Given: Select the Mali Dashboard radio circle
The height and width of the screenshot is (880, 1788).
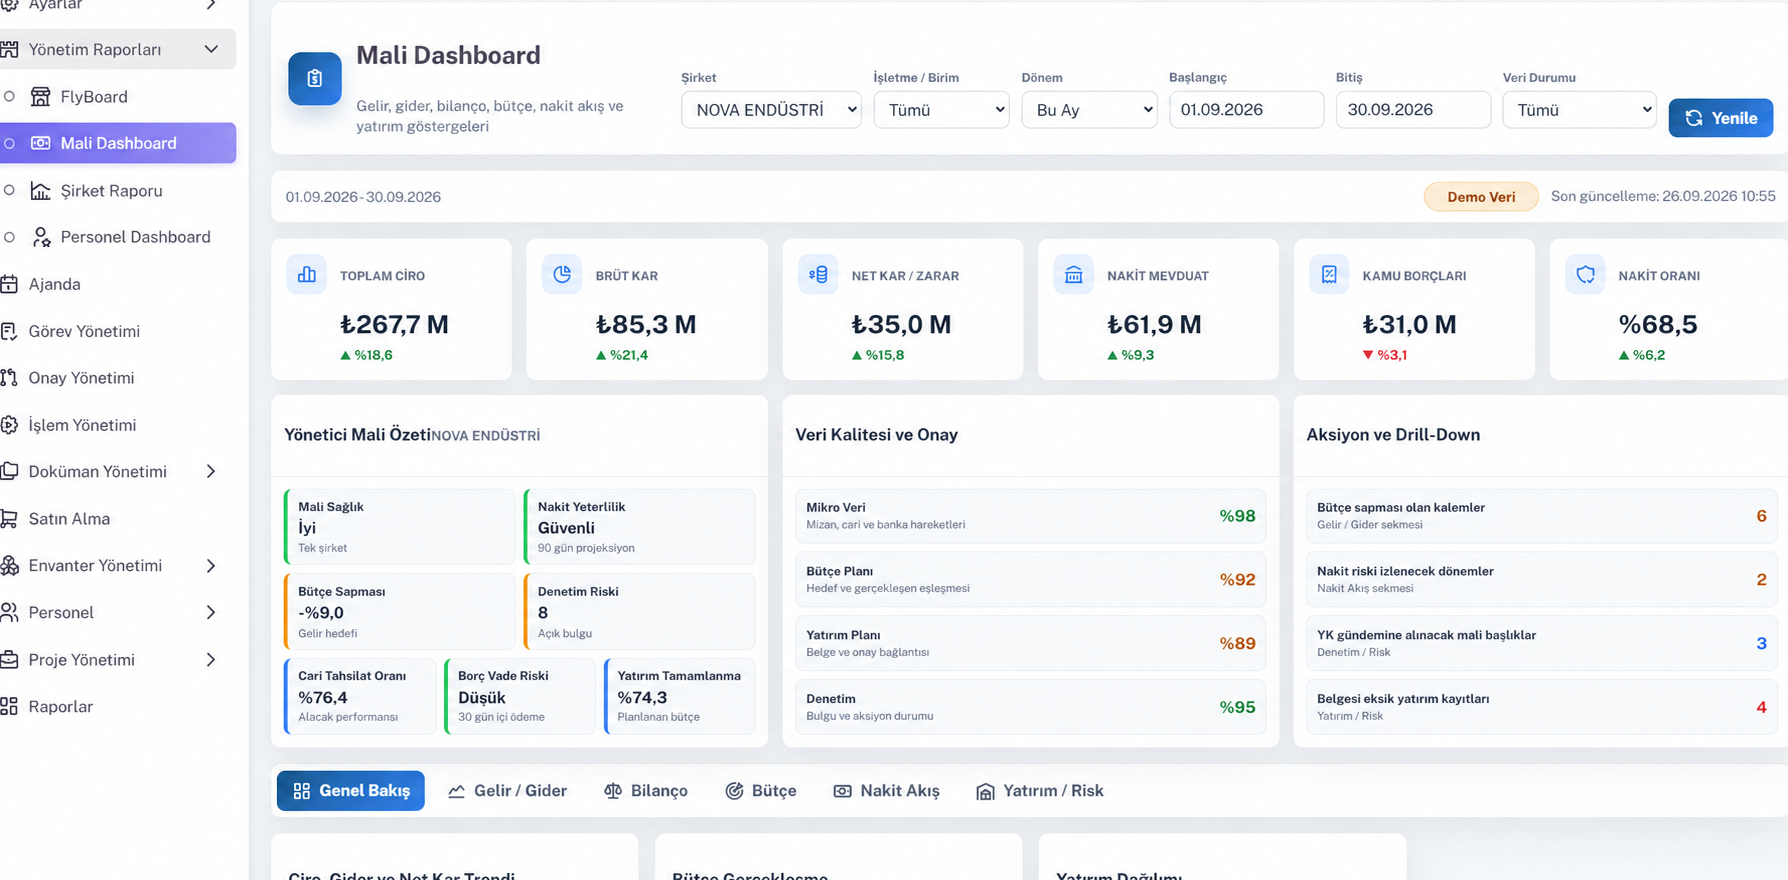Looking at the screenshot, I should click(9, 143).
